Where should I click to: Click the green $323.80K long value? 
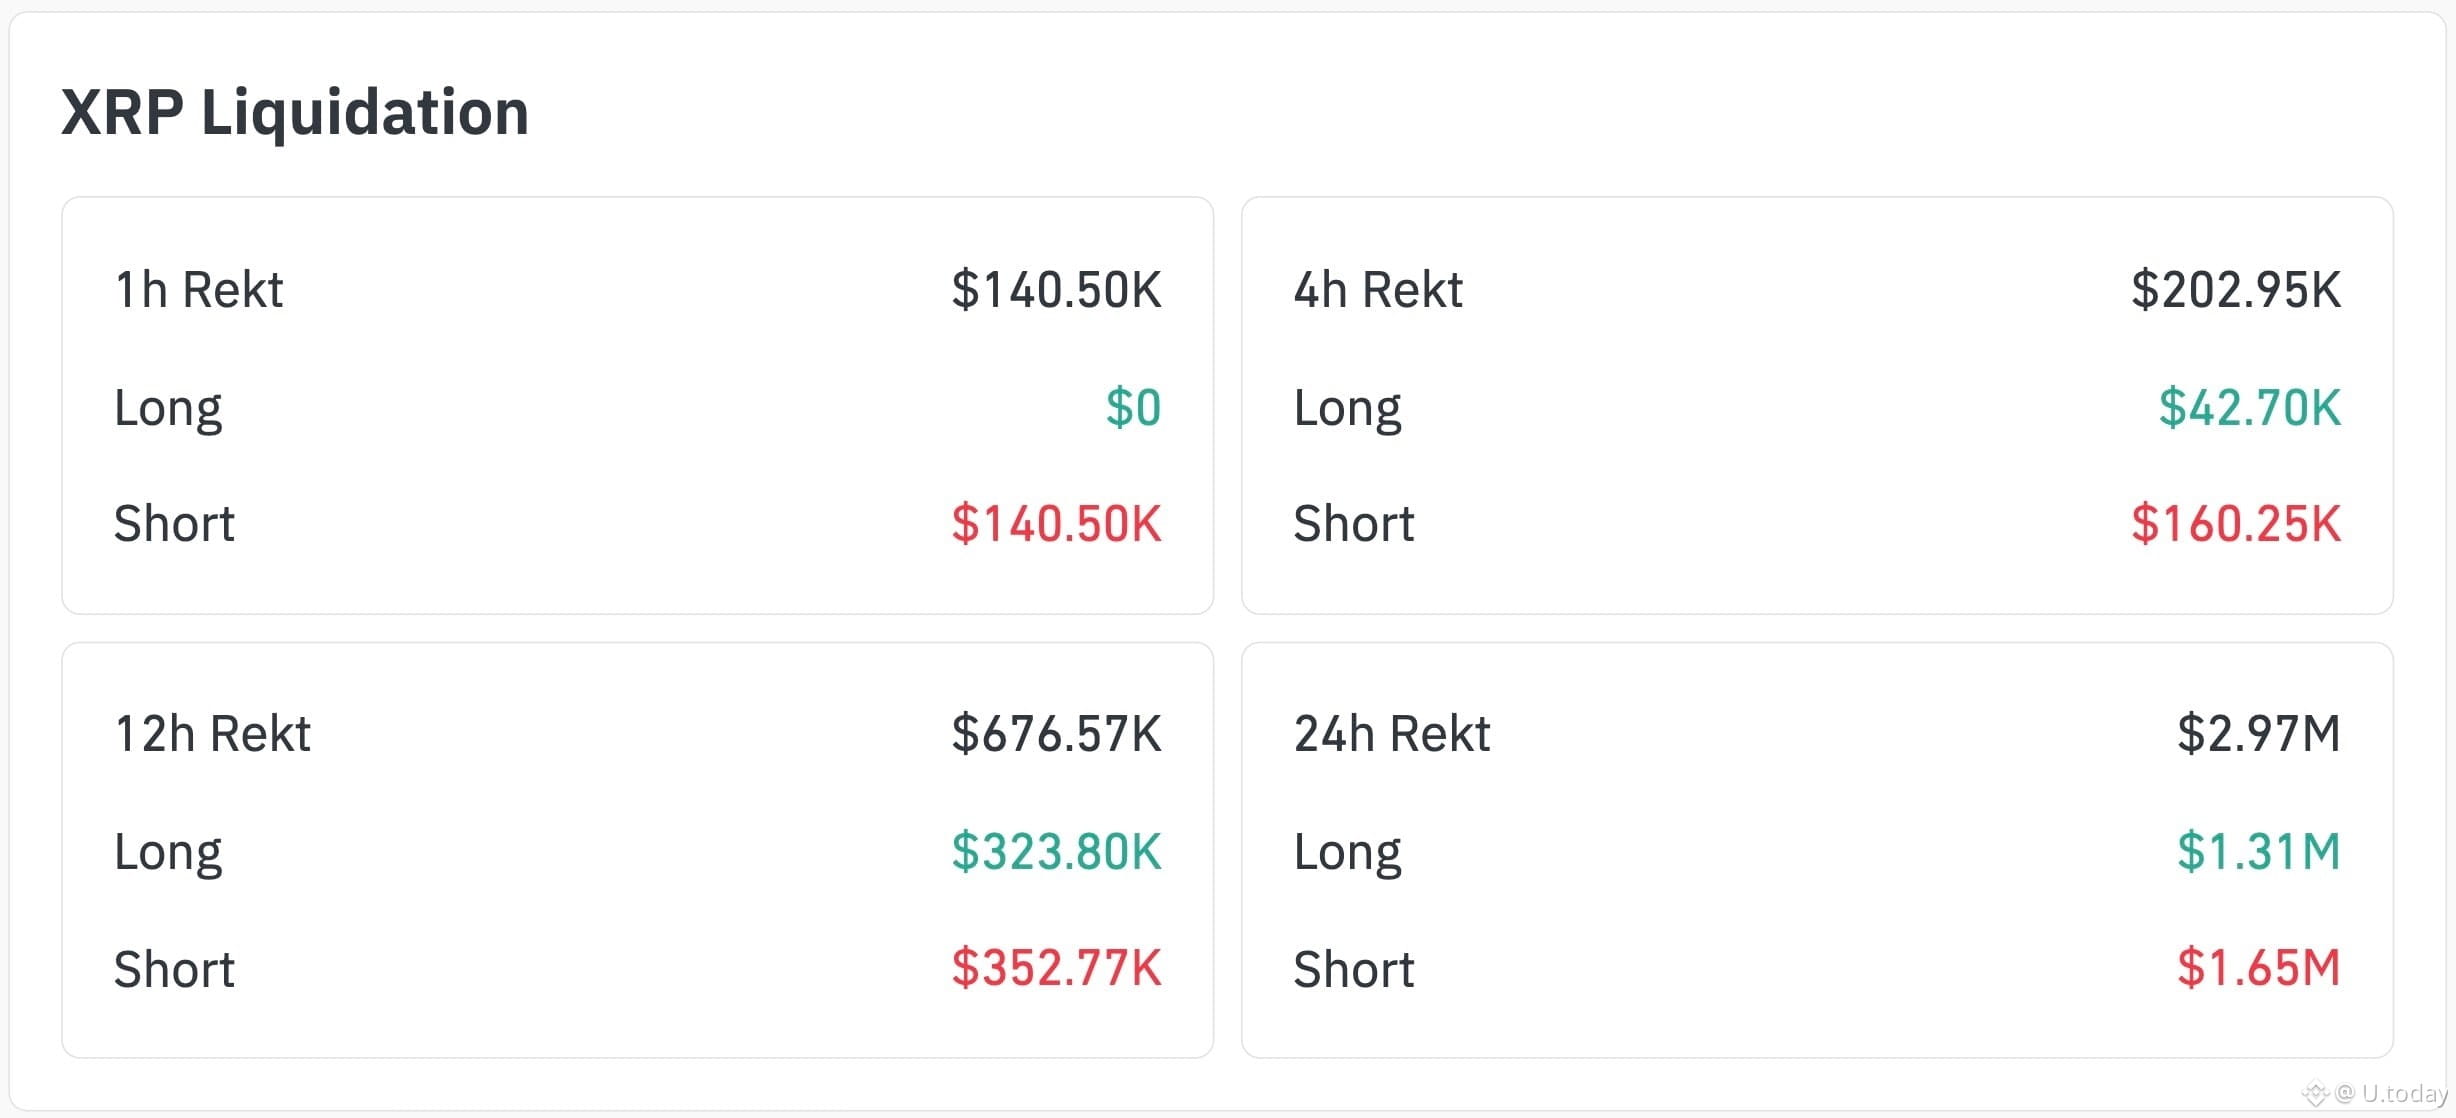[1056, 852]
